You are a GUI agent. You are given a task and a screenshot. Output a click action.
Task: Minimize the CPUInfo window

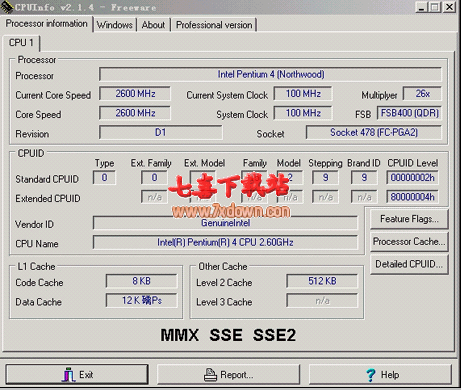point(421,7)
